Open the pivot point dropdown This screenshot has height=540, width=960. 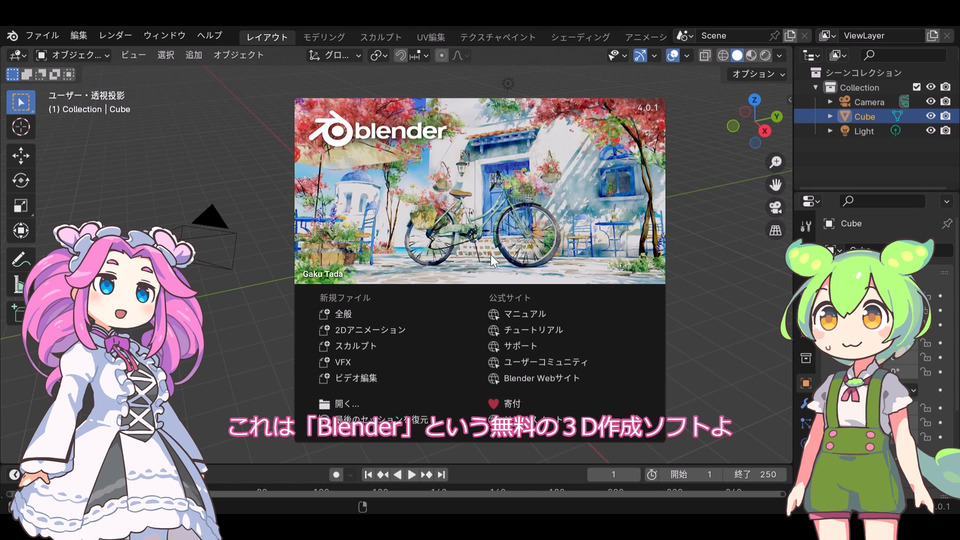coord(378,55)
